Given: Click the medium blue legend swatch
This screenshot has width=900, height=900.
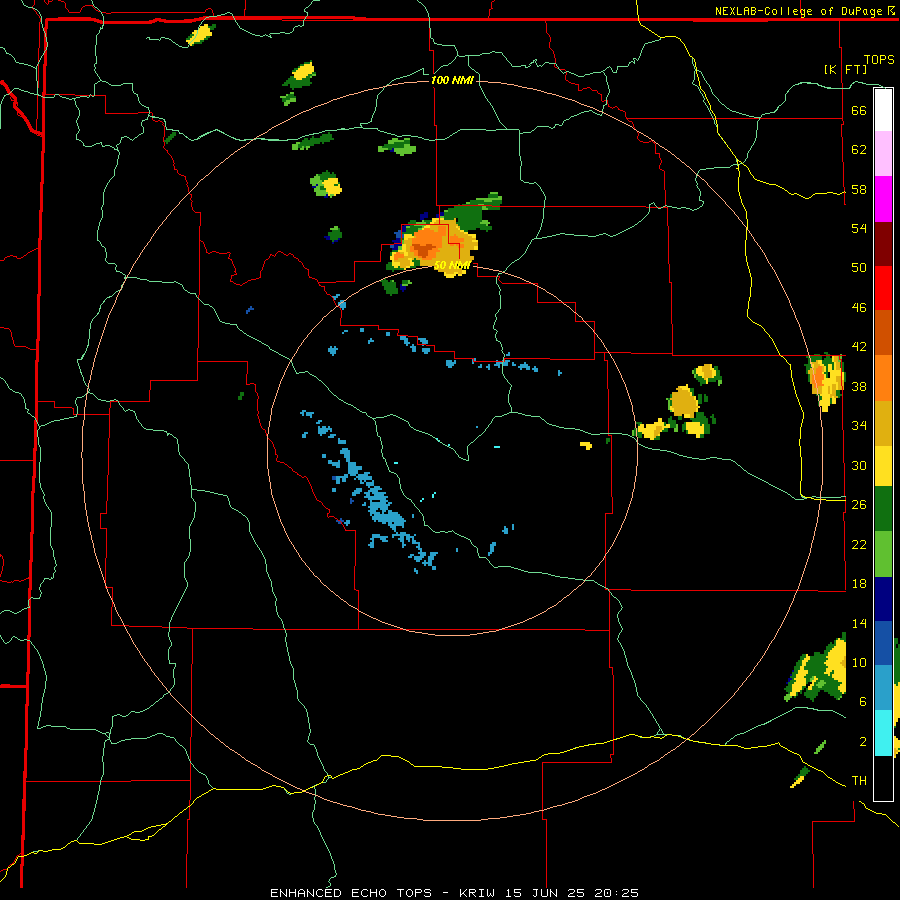Looking at the screenshot, I should (x=883, y=644).
